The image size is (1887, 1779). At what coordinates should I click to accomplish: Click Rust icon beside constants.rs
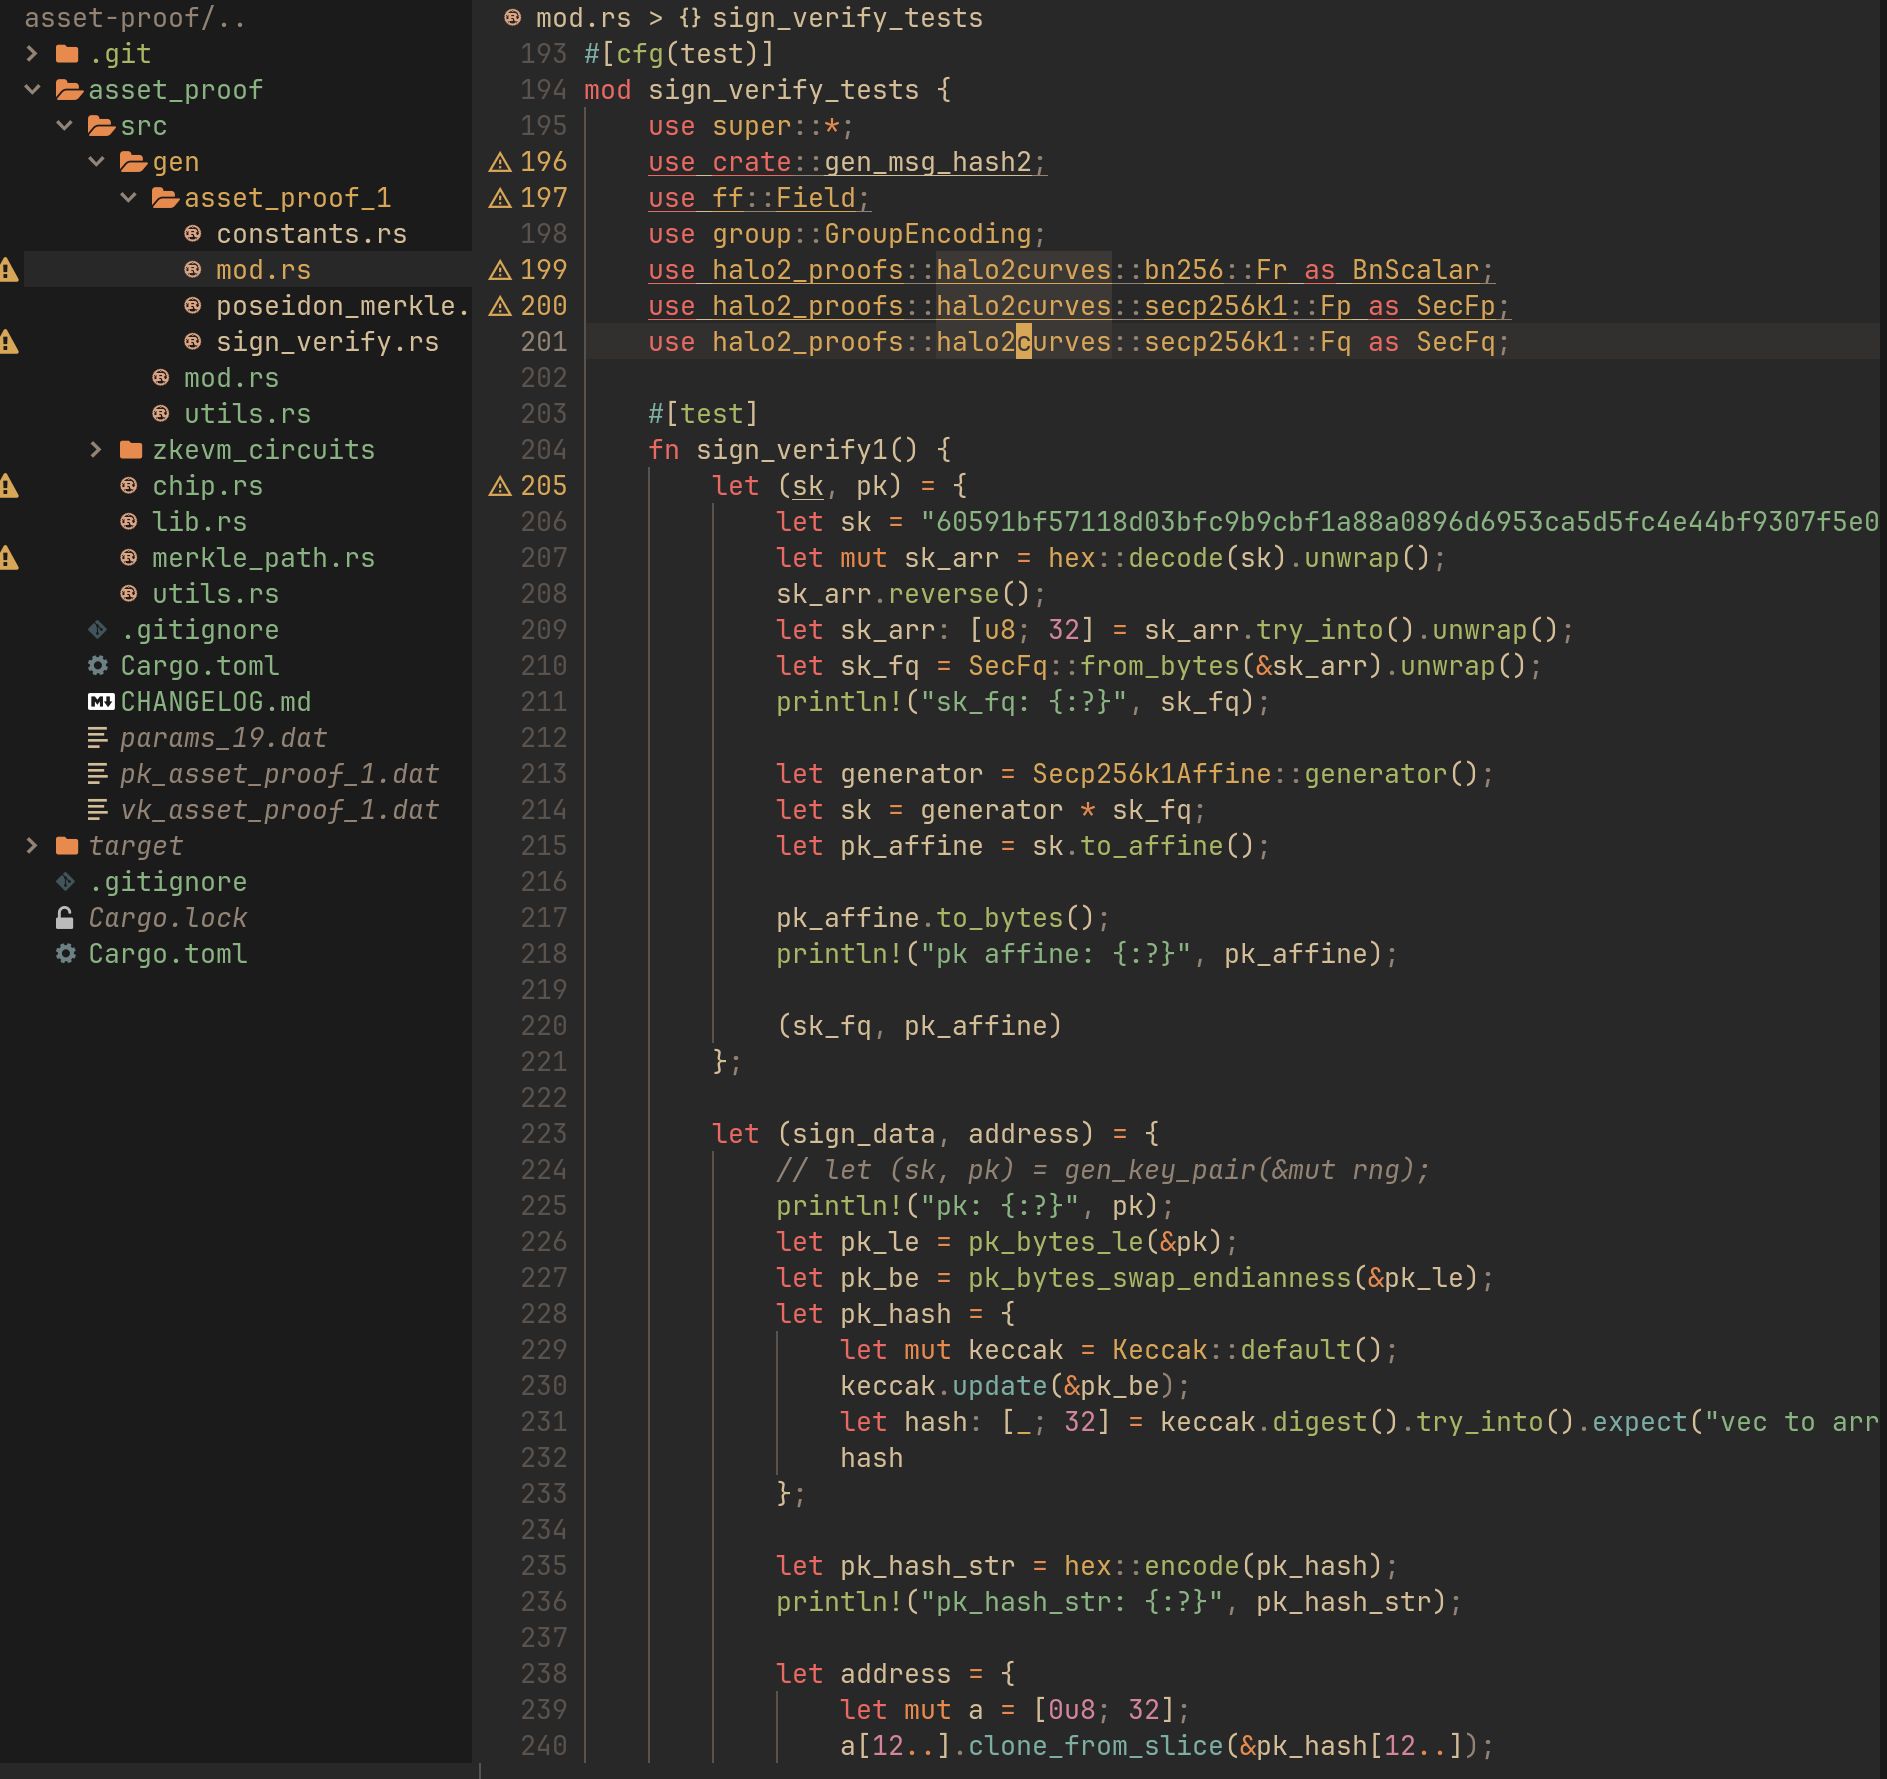[193, 234]
